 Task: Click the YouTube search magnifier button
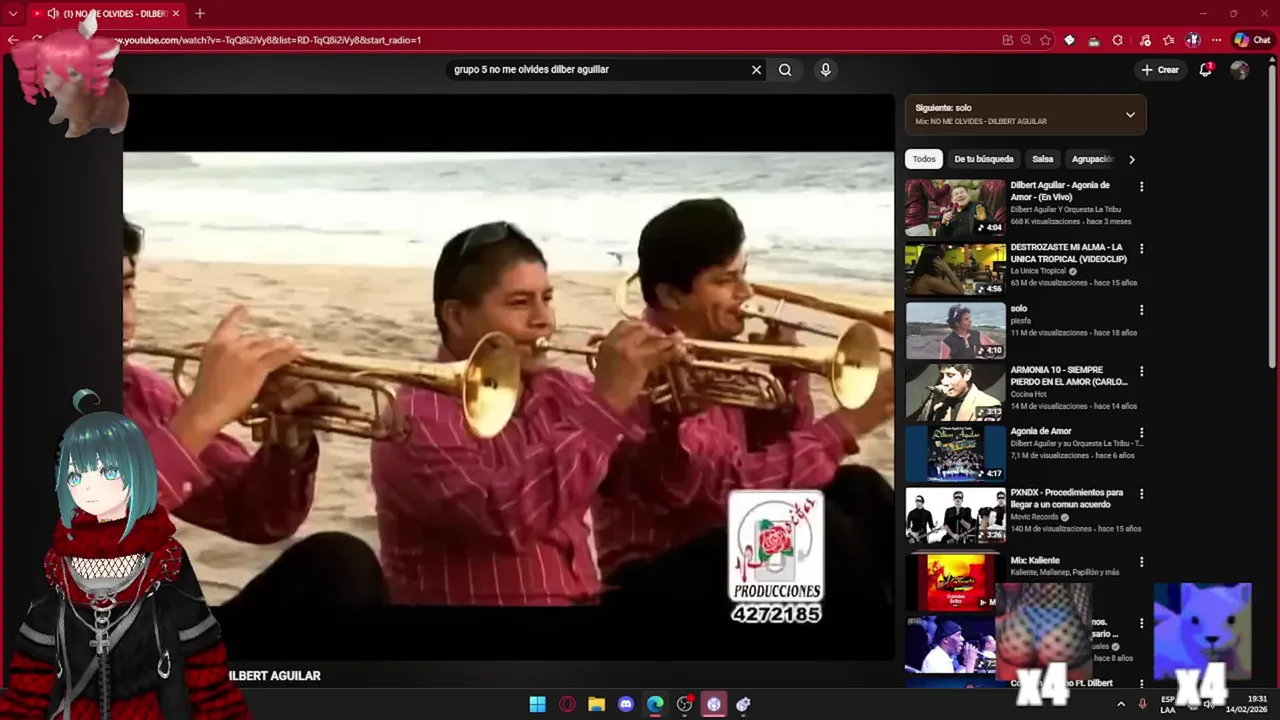pyautogui.click(x=785, y=70)
